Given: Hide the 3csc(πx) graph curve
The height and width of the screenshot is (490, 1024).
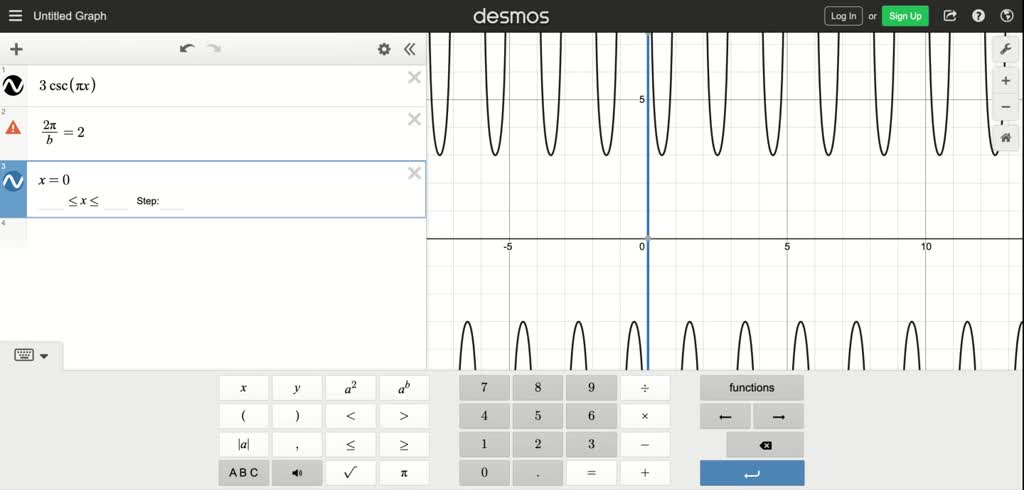Looking at the screenshot, I should coord(13,85).
